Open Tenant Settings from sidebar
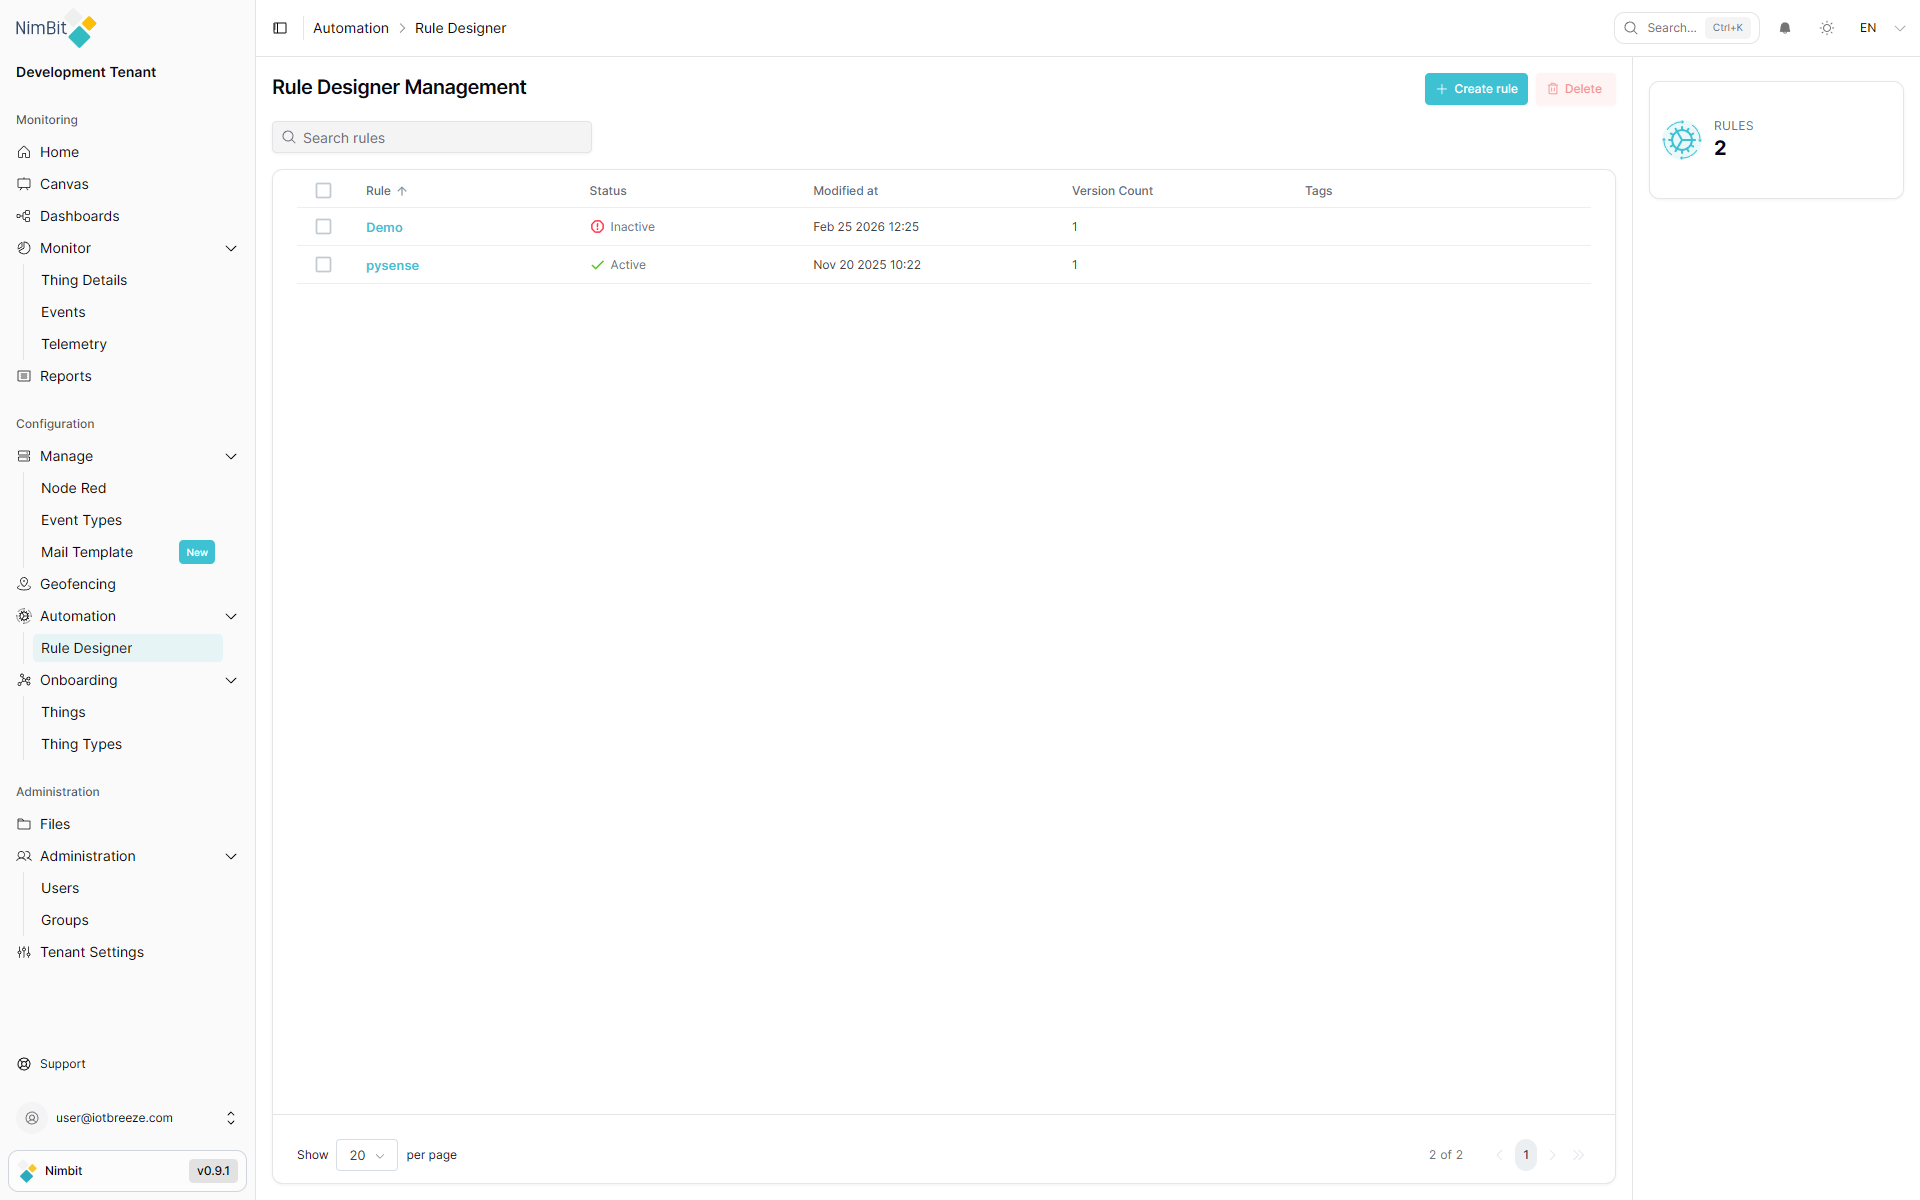Viewport: 1920px width, 1200px height. coord(91,952)
